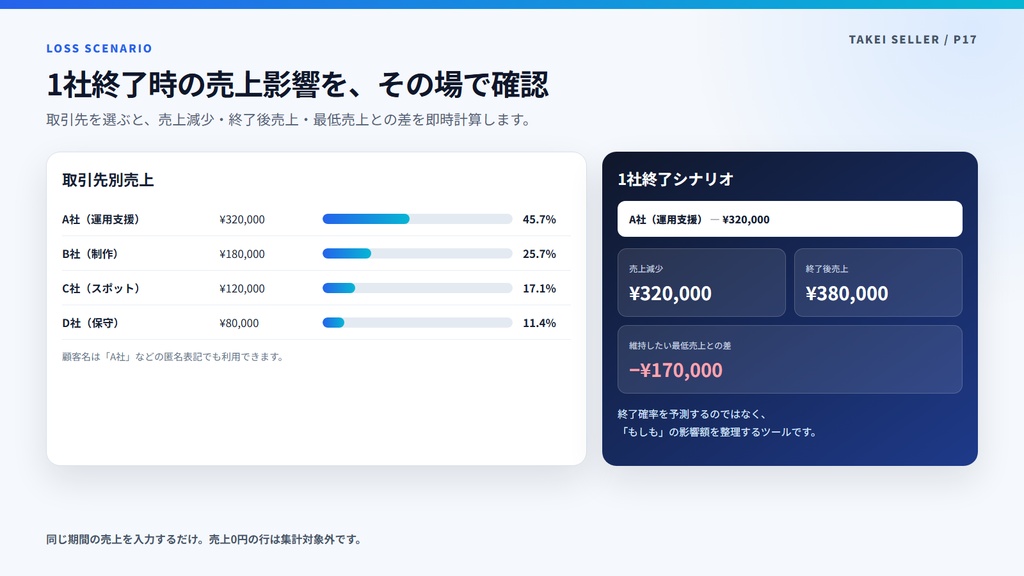Click the text 終了確率を予測するのではなく
1024x576 pixels.
(693, 414)
